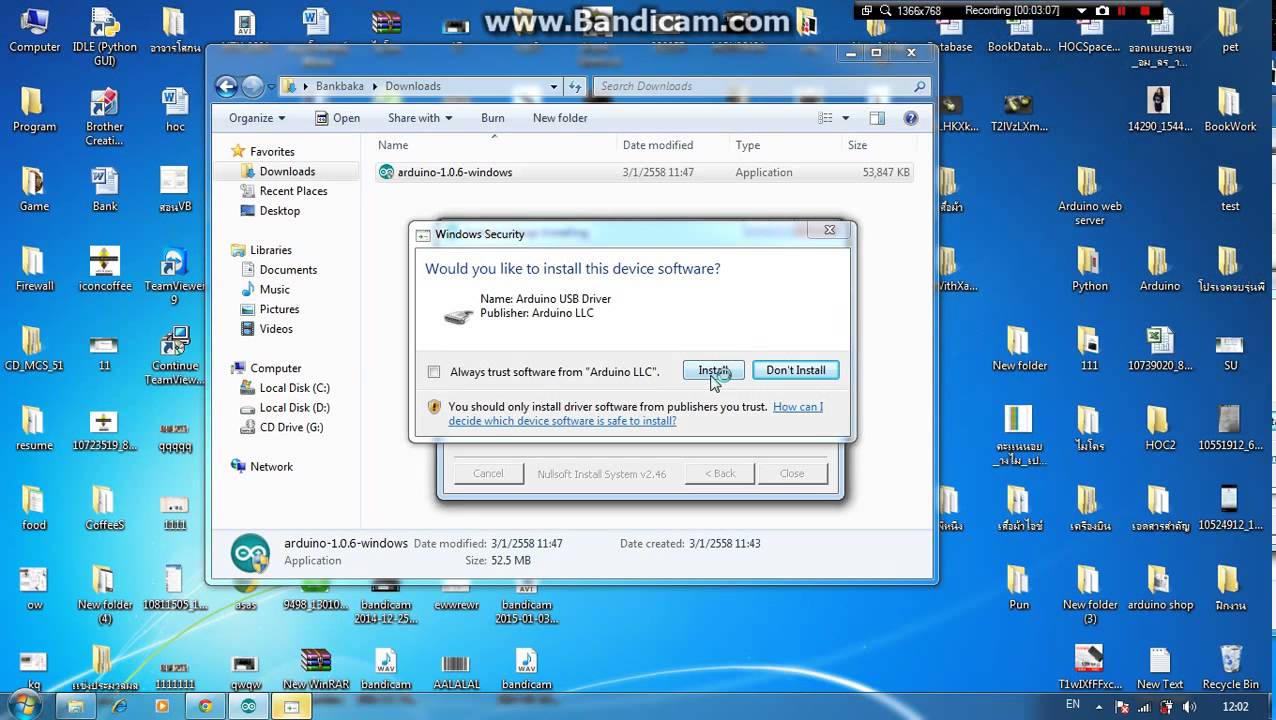Click Install in the Windows Security dialog

pyautogui.click(x=714, y=370)
